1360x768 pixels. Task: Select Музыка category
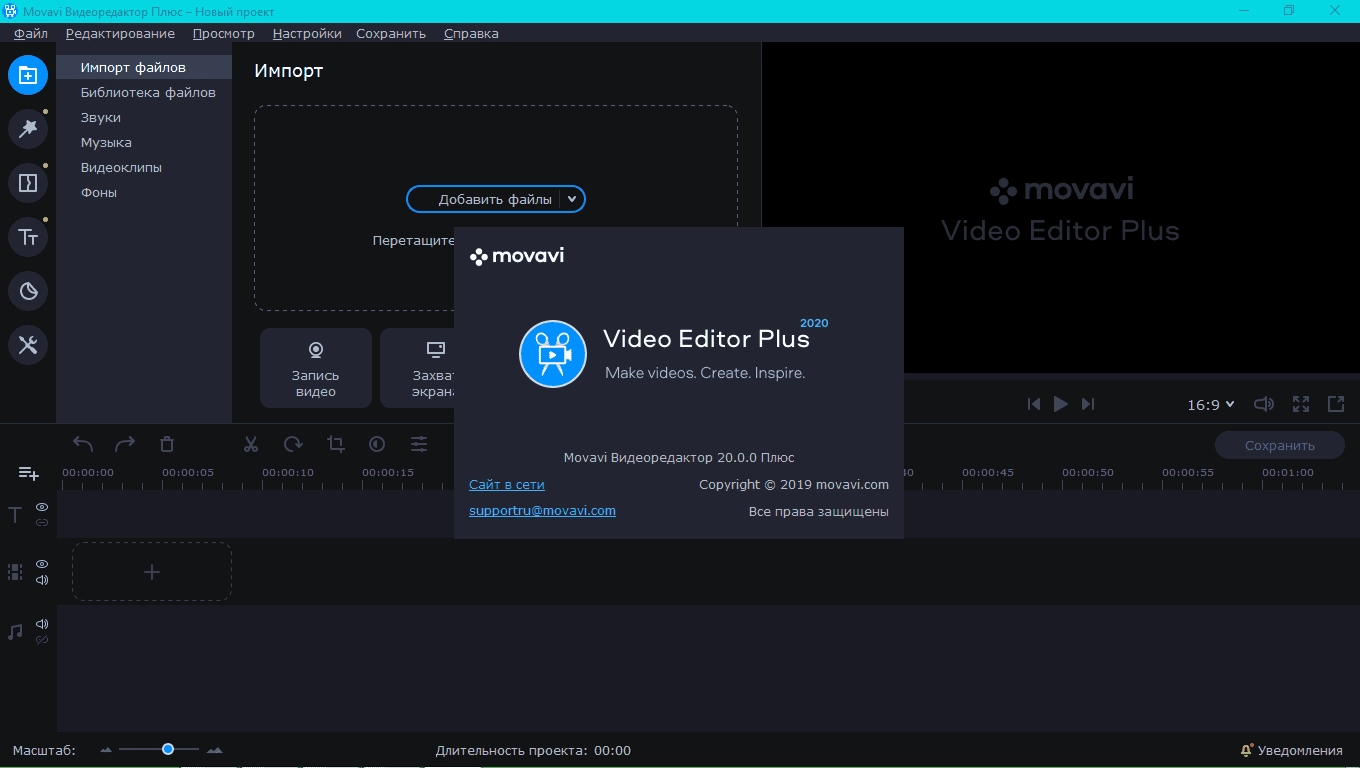144,142
